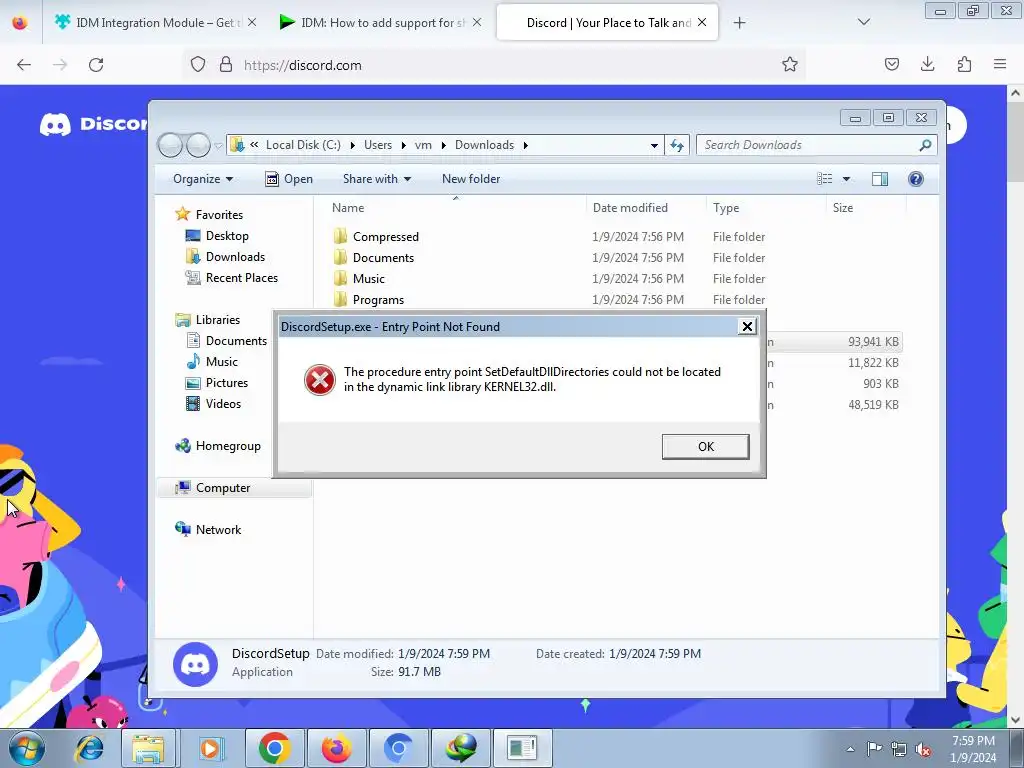This screenshot has width=1024, height=768.
Task: Open the Organize dropdown menu
Action: 202,179
